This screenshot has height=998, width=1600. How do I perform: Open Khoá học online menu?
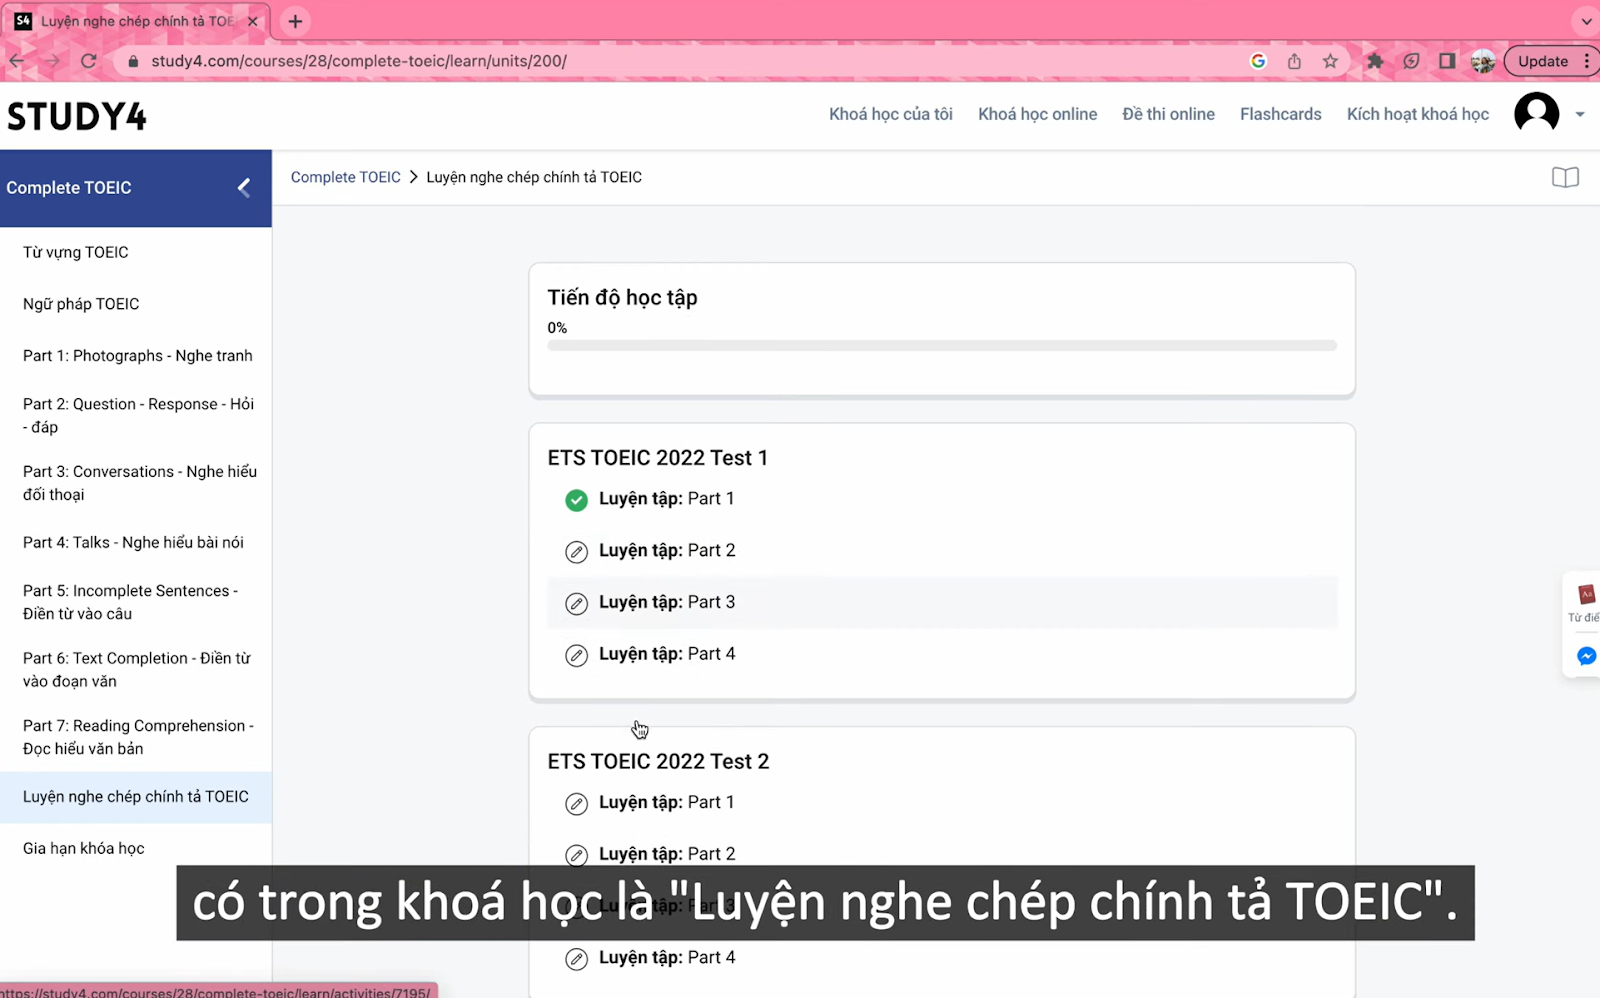click(x=1037, y=114)
